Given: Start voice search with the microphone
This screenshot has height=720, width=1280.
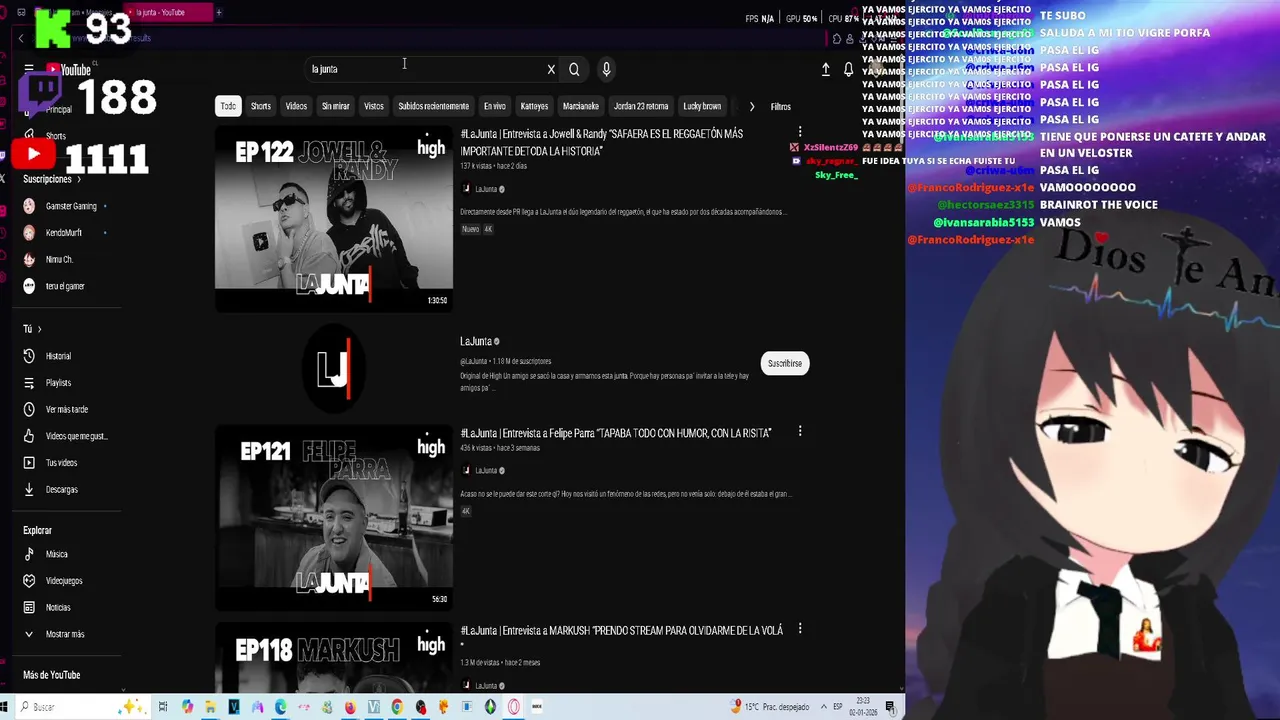Looking at the screenshot, I should [x=606, y=69].
